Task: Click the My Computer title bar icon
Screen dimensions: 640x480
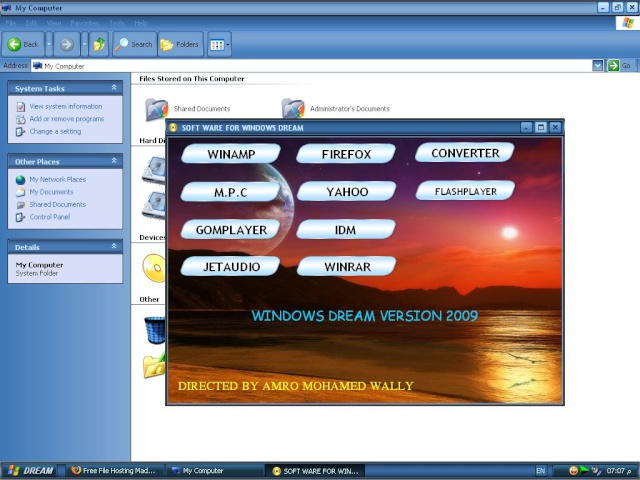Action: [6, 8]
